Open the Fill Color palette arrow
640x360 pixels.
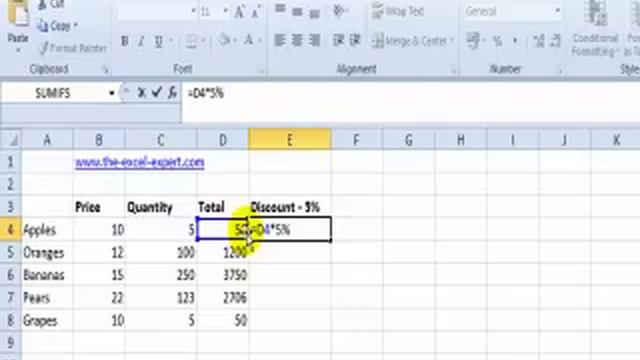(x=235, y=40)
